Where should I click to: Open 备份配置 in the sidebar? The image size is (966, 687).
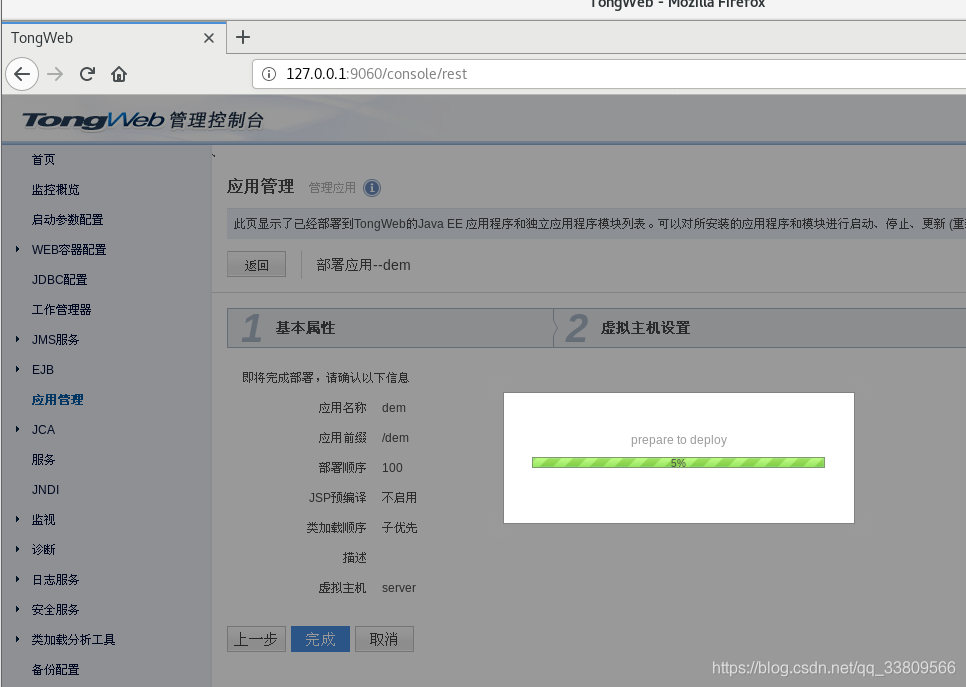pos(55,670)
